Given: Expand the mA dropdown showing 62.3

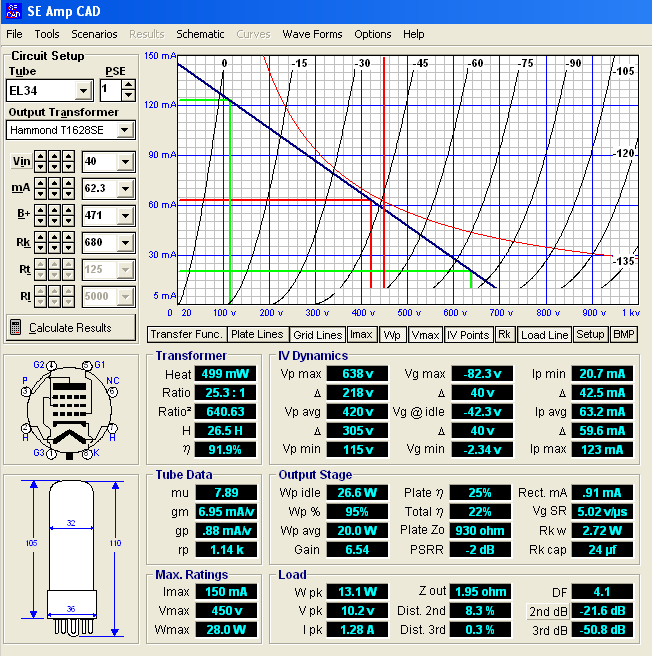Looking at the screenshot, I should (x=126, y=189).
